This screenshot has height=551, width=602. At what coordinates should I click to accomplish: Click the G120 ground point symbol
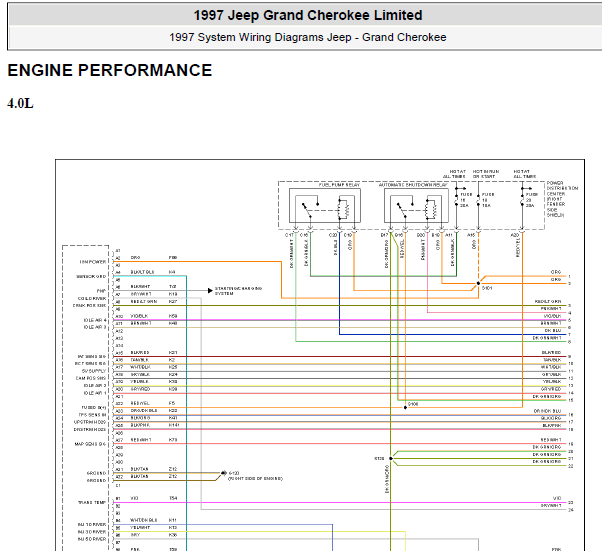click(x=223, y=473)
